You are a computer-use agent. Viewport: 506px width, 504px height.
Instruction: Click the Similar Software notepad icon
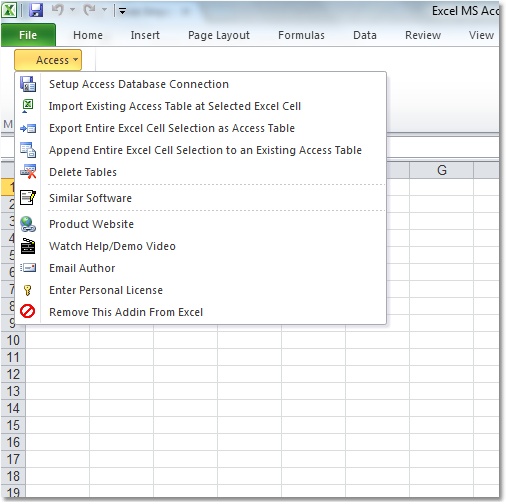click(28, 198)
